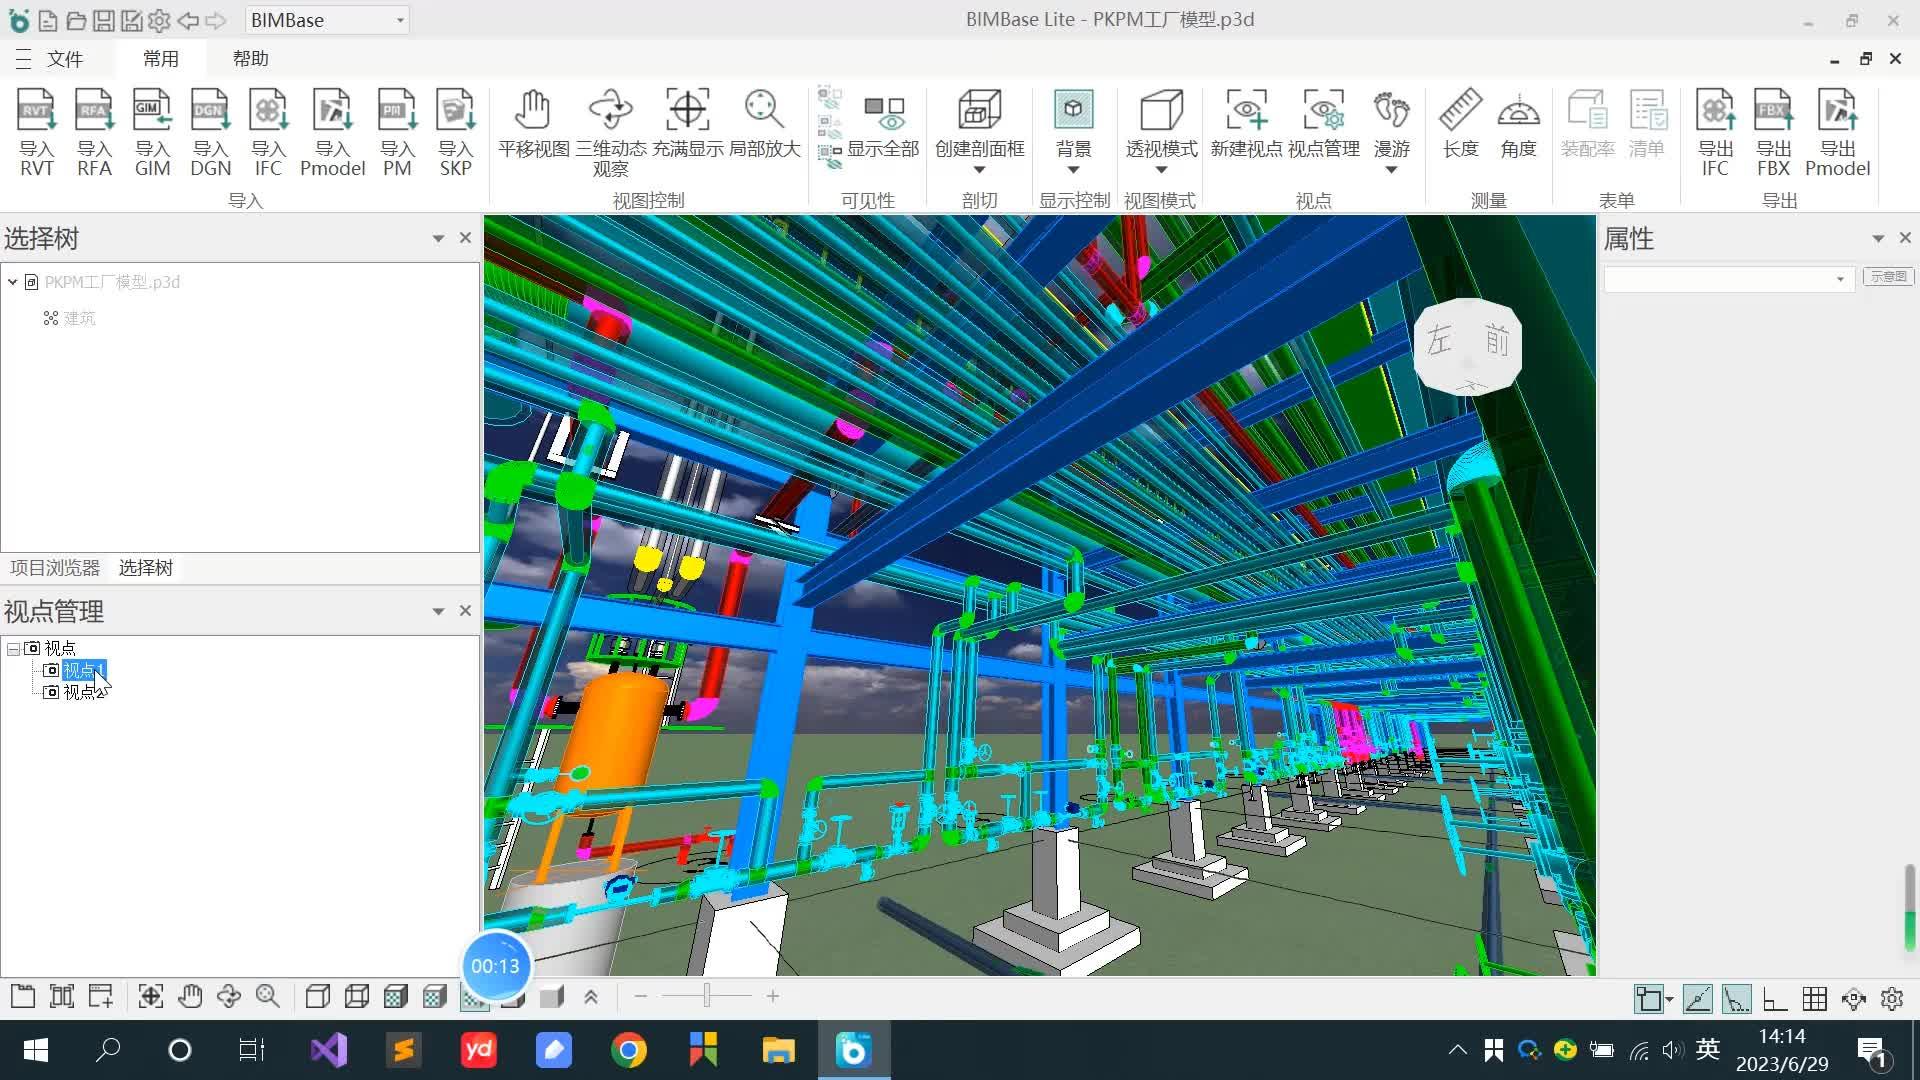Open the 属性 panel combo box
This screenshot has width=1920, height=1080.
[x=1840, y=279]
